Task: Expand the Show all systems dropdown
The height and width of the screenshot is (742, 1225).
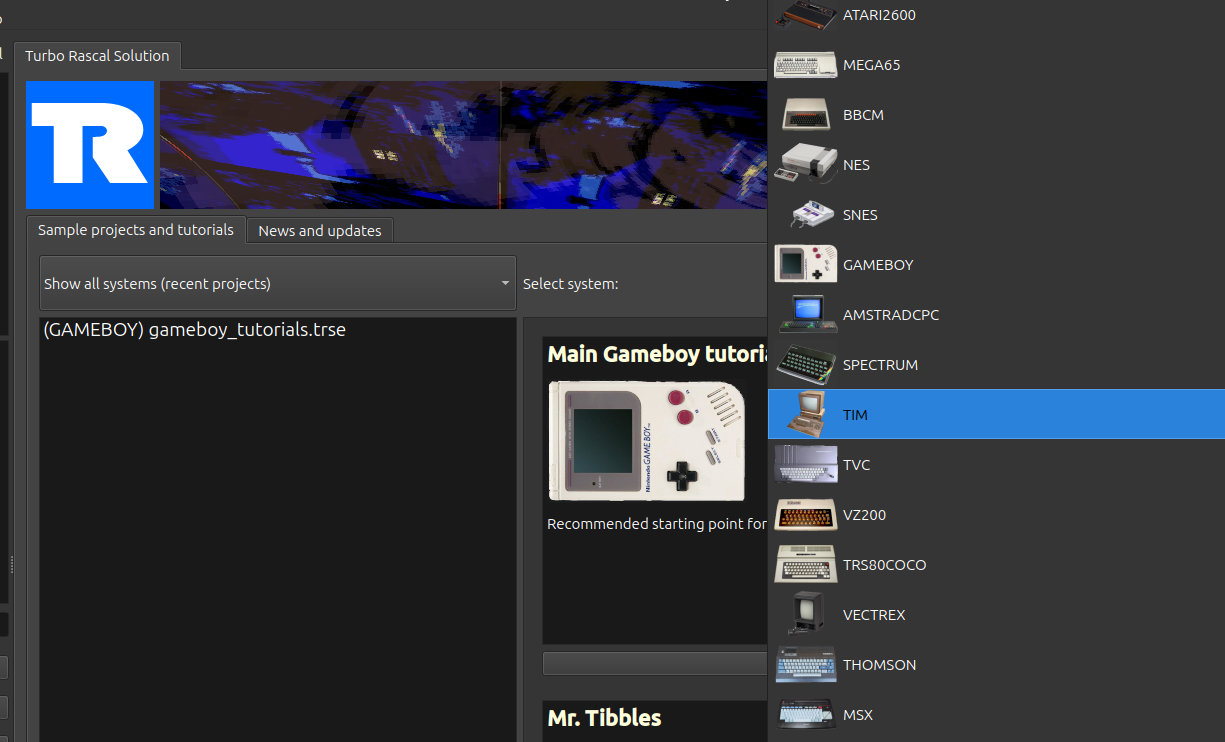Action: pyautogui.click(x=278, y=283)
